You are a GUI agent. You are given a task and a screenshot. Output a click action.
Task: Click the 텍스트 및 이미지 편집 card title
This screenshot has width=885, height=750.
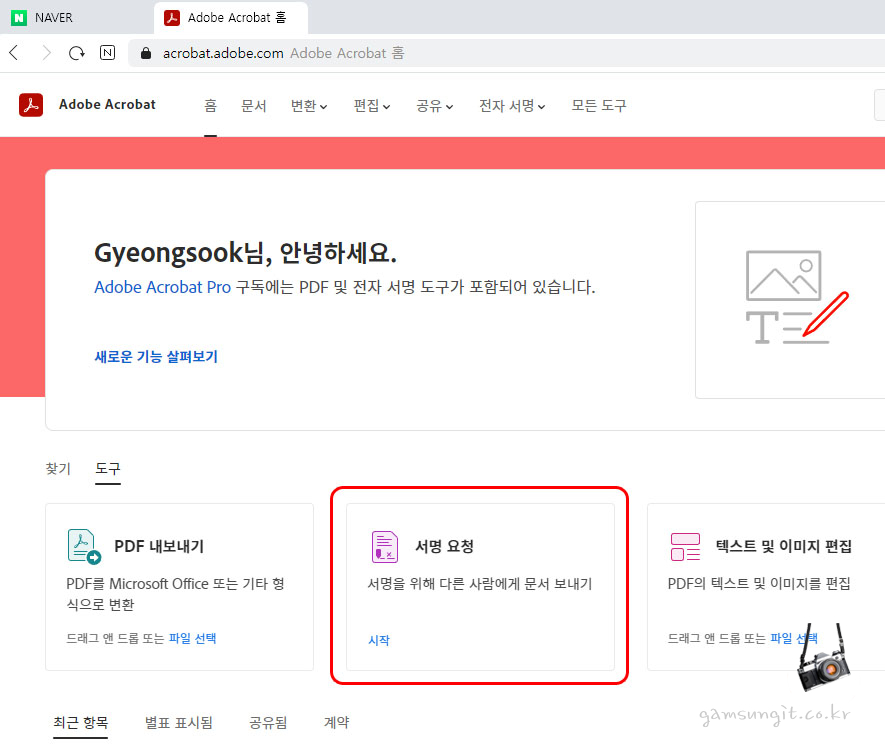(784, 546)
